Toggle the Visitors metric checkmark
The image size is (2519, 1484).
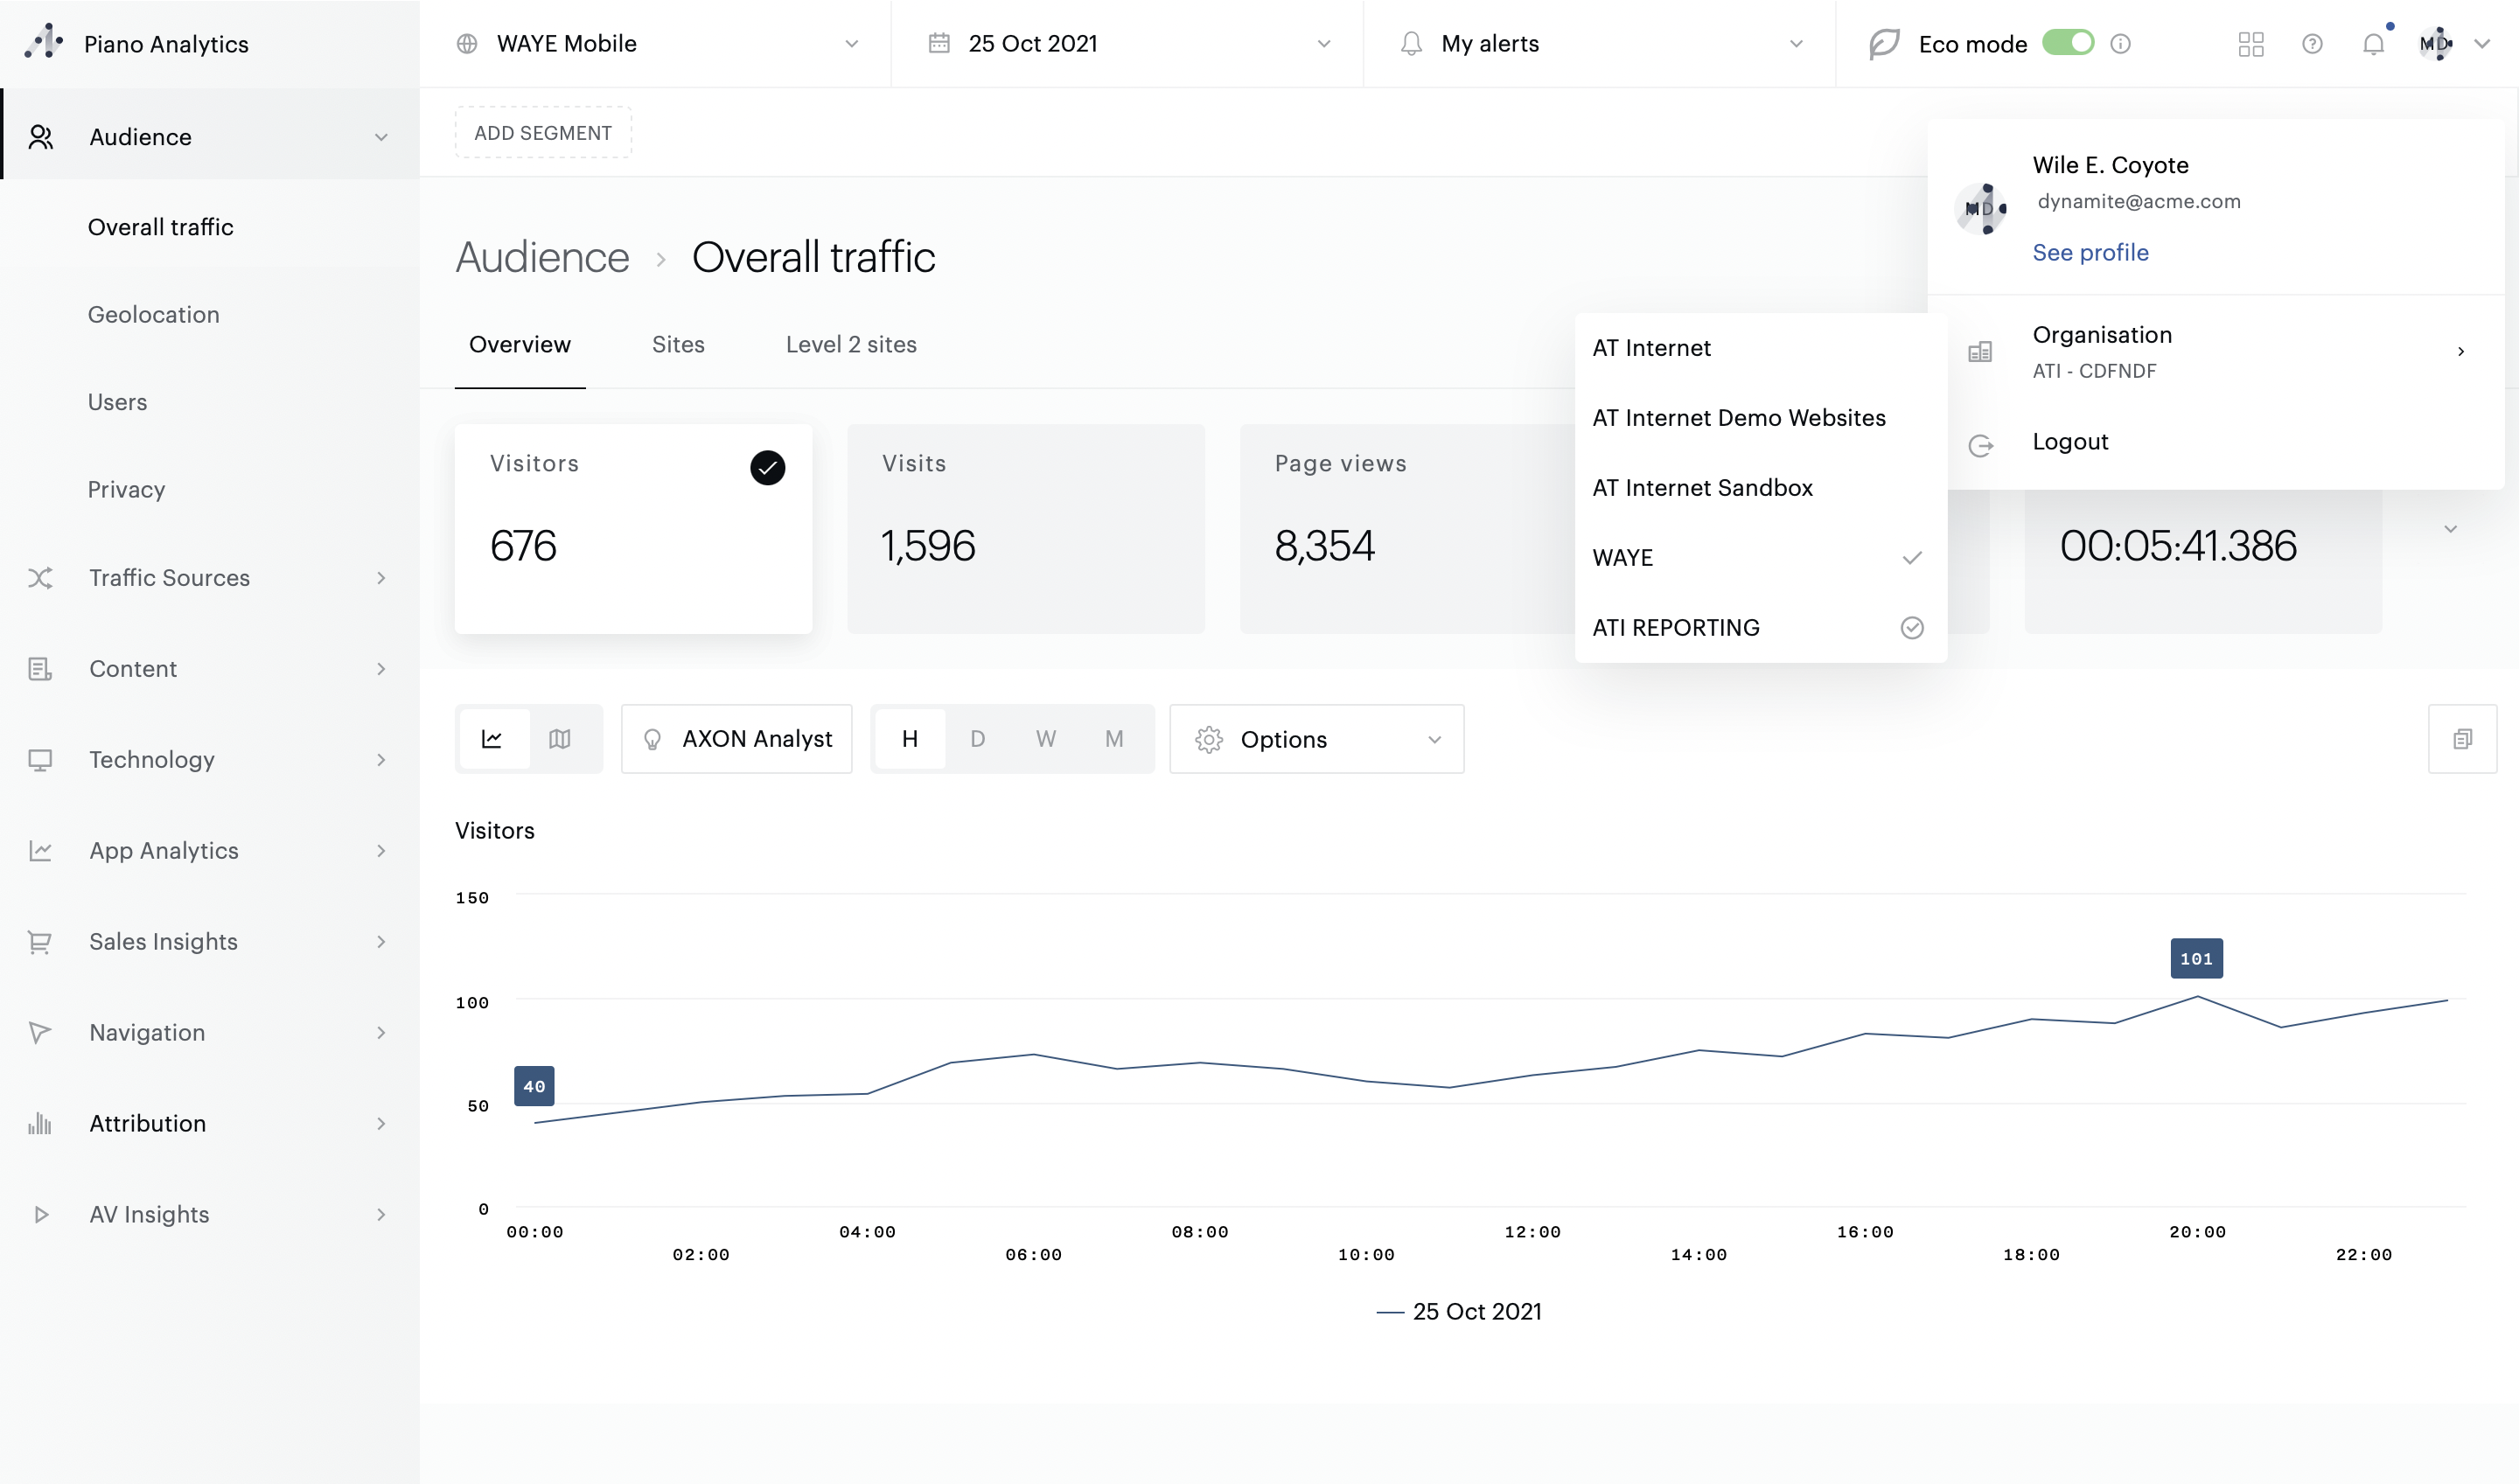(767, 467)
